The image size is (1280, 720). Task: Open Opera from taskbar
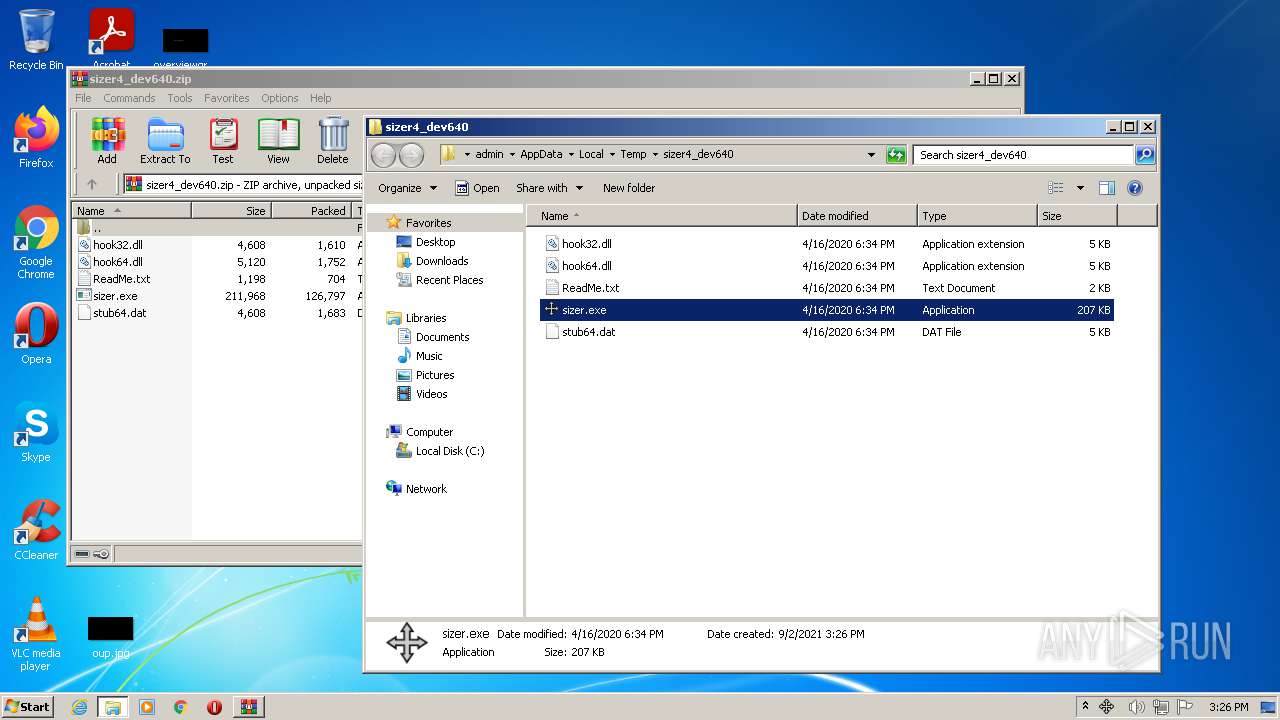[x=214, y=707]
